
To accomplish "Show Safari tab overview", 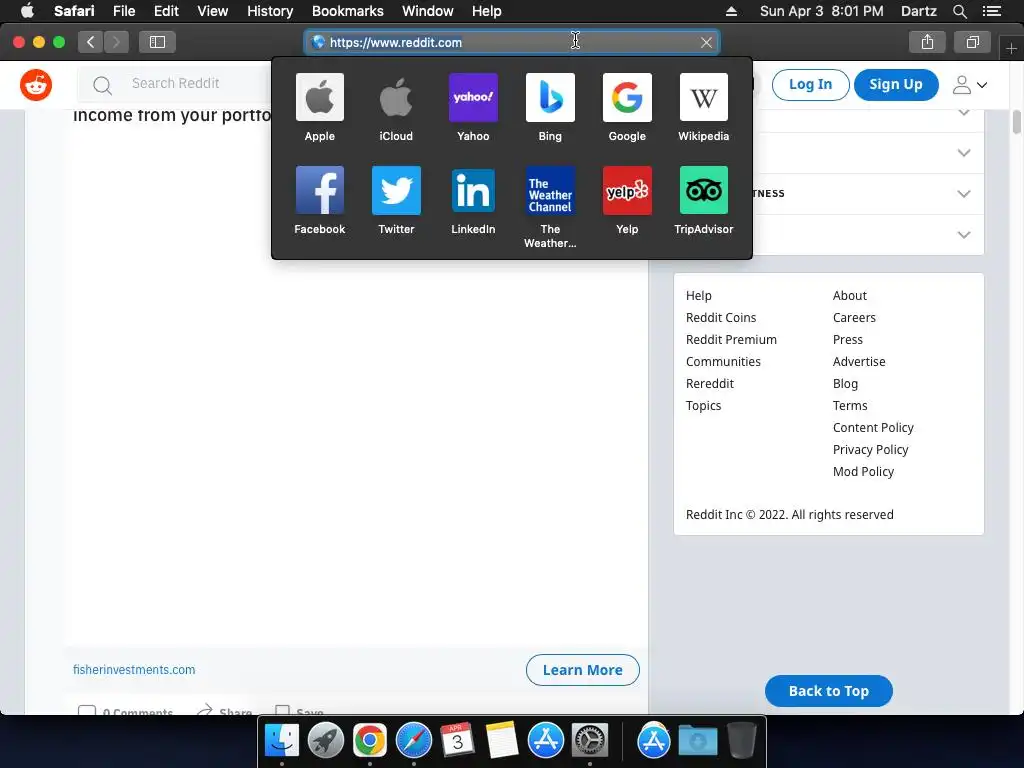I will click(972, 42).
